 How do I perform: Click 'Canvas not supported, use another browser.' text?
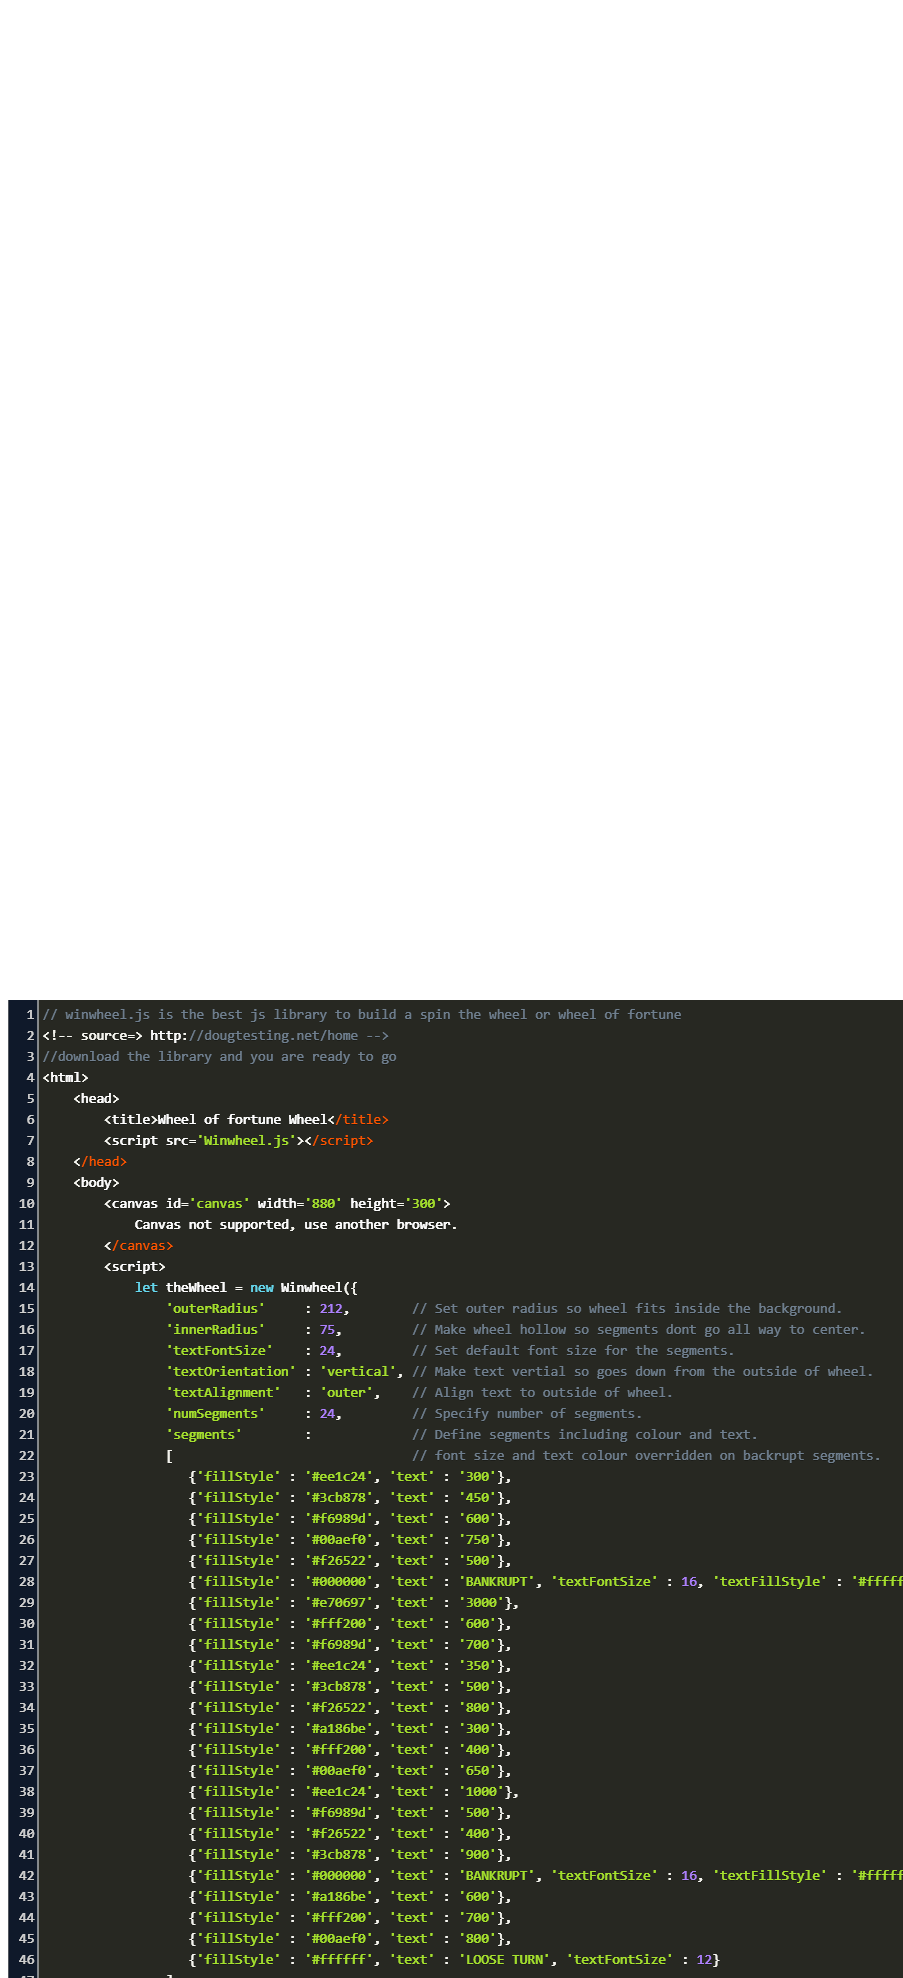[x=296, y=1224]
